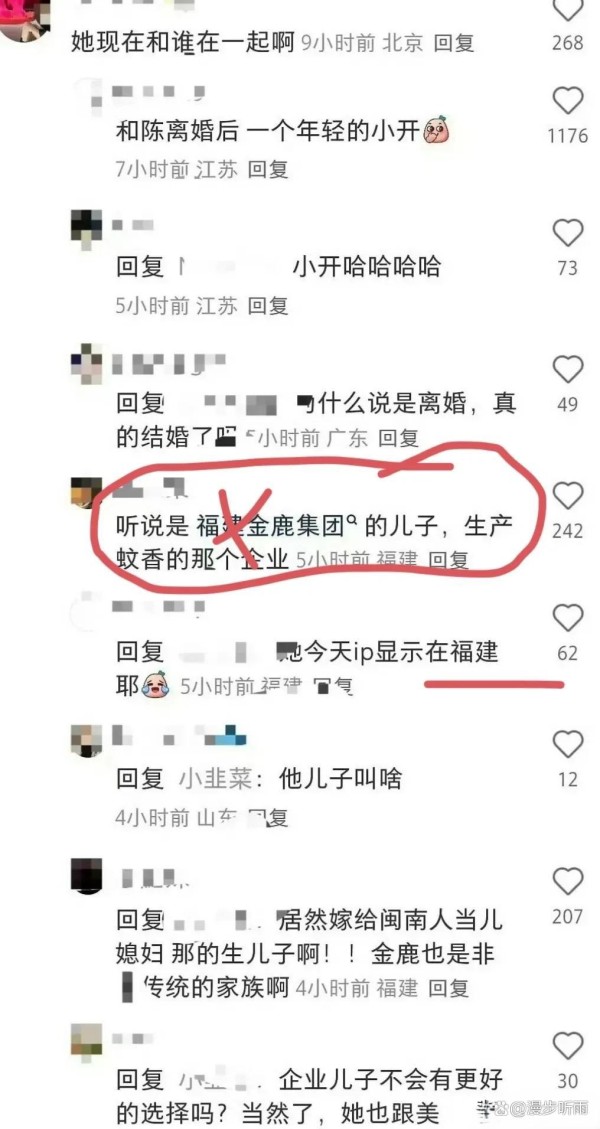Tap heart on the 小开哈哈哈哈 reply
Image resolution: width=600 pixels, height=1129 pixels.
click(568, 233)
